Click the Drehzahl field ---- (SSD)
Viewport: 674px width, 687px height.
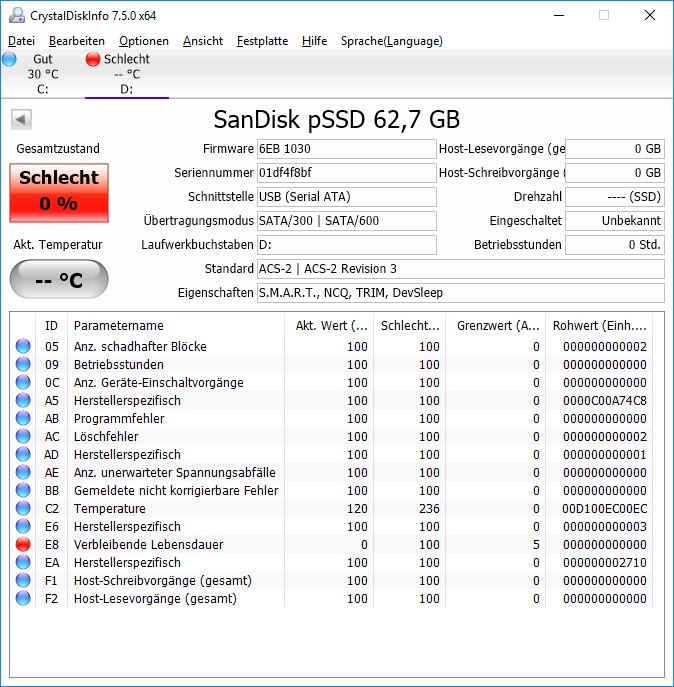coord(615,197)
